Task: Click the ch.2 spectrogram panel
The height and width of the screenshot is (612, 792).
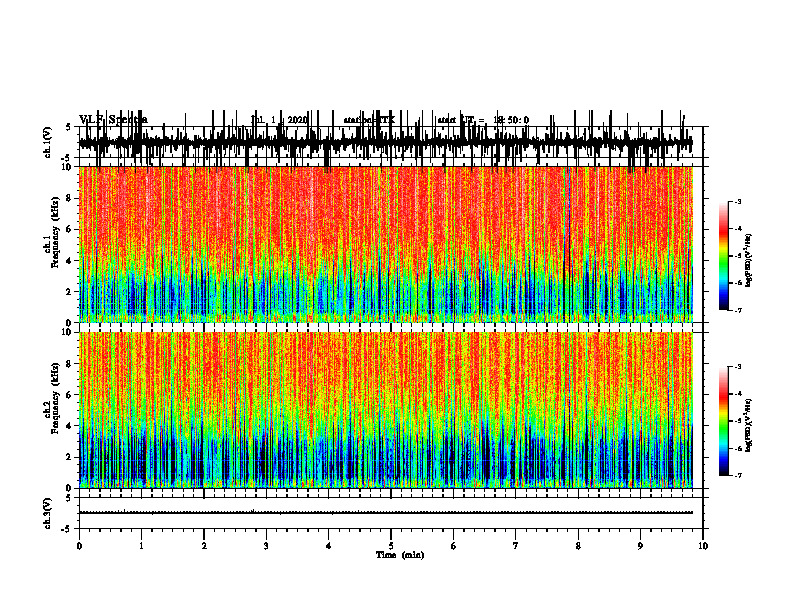Action: point(386,410)
